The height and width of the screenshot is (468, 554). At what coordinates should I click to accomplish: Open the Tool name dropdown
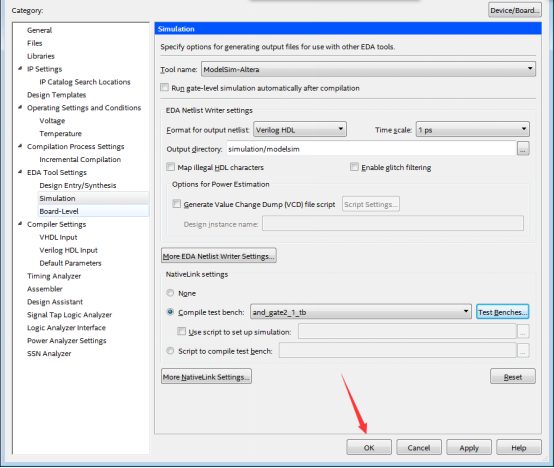click(x=368, y=69)
